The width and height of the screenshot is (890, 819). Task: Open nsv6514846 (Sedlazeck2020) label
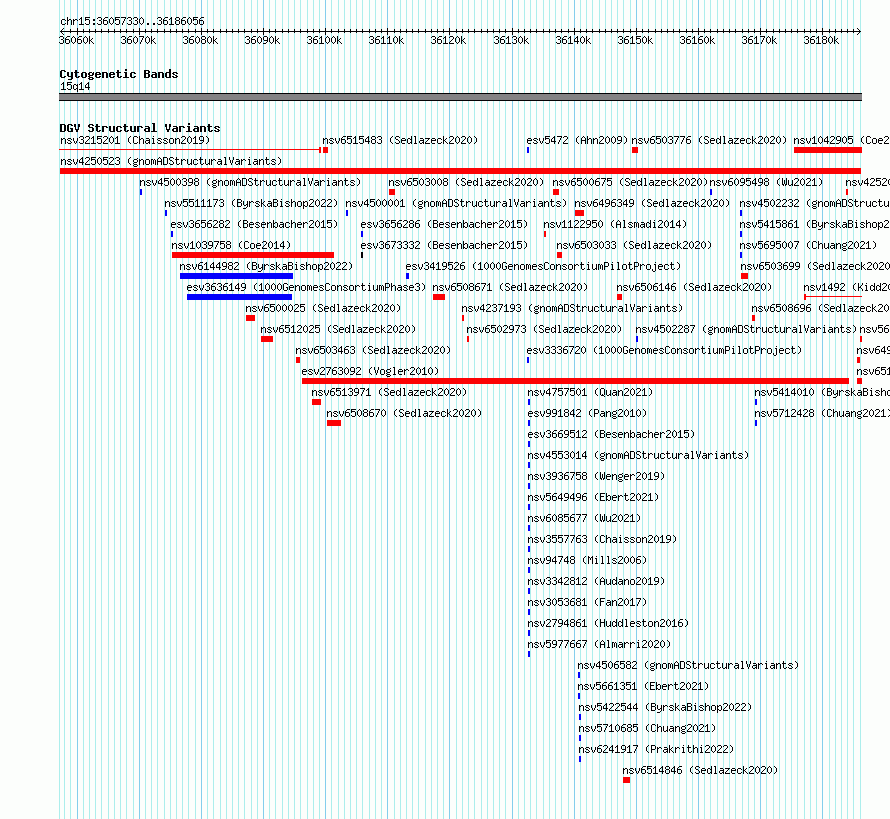700,770
